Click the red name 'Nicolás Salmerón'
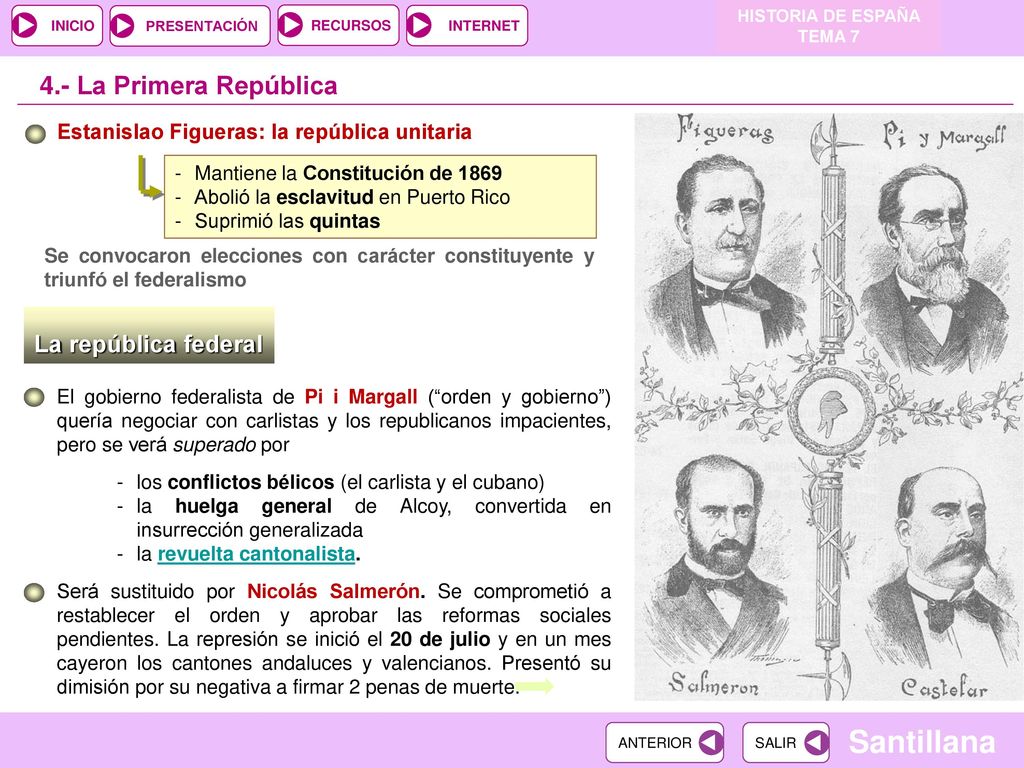1024x768 pixels. [x=336, y=592]
